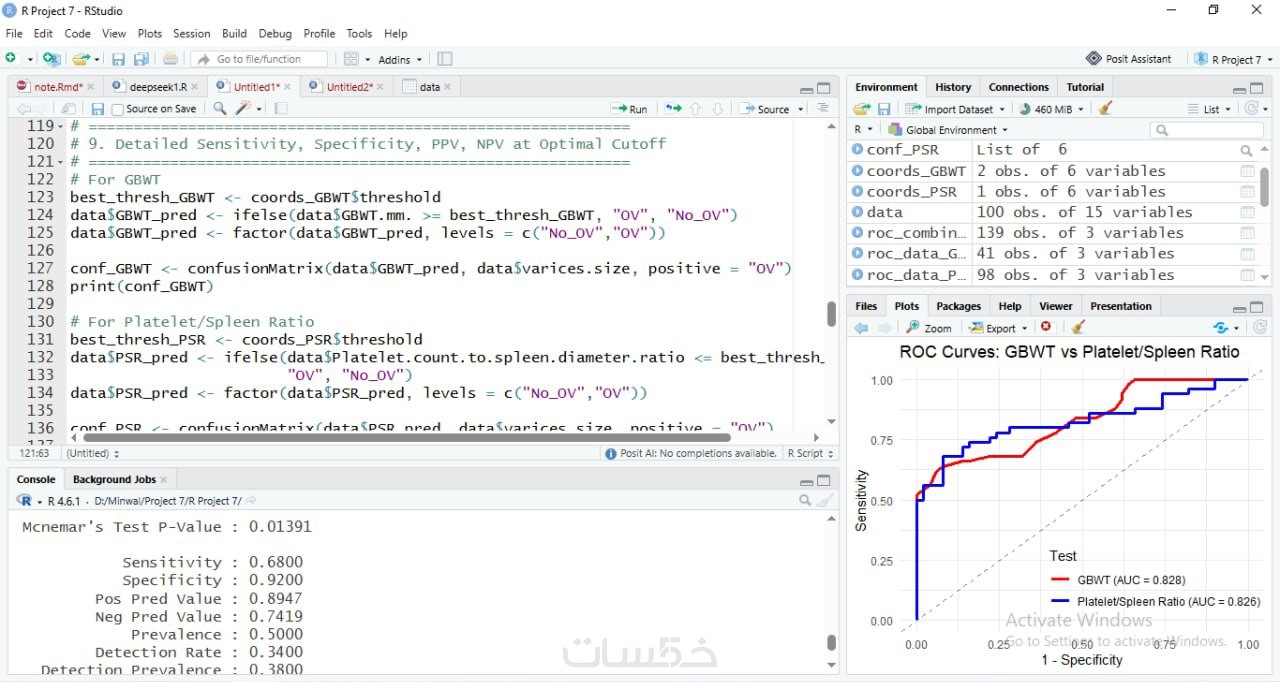Click the re-run previous code region icon
The width and height of the screenshot is (1280, 682).
tap(673, 109)
